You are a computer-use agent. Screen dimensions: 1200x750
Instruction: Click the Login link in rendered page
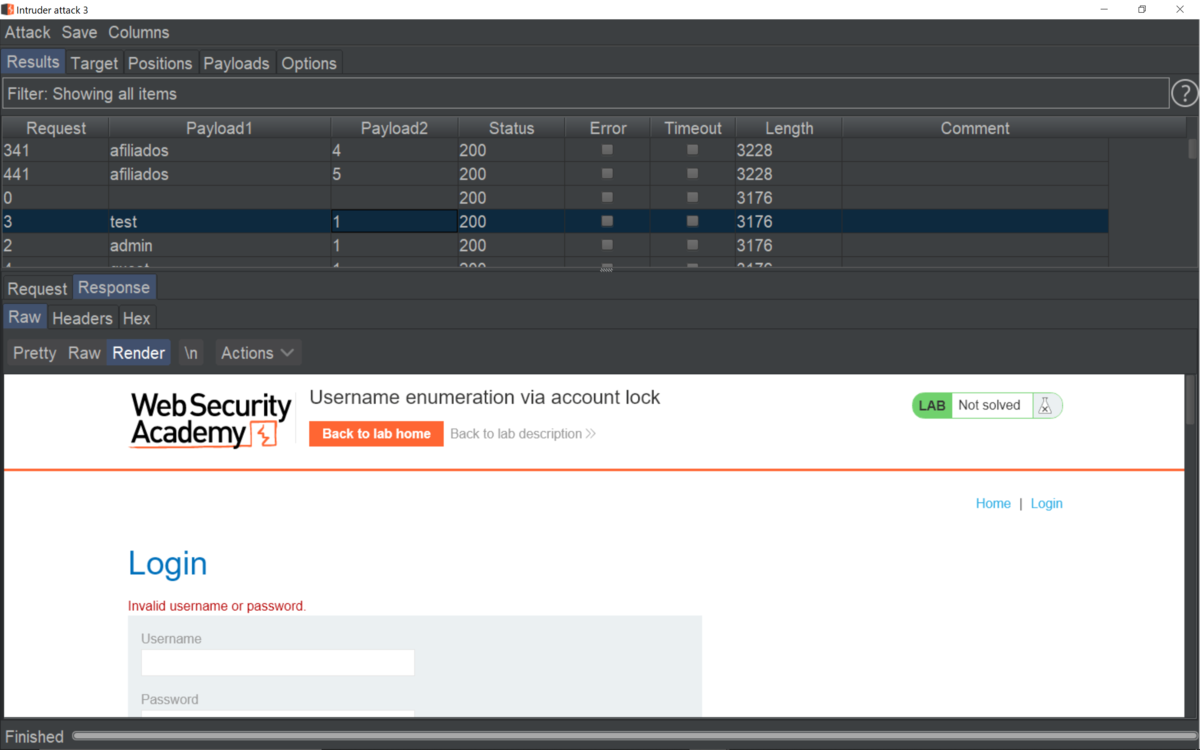(1046, 503)
